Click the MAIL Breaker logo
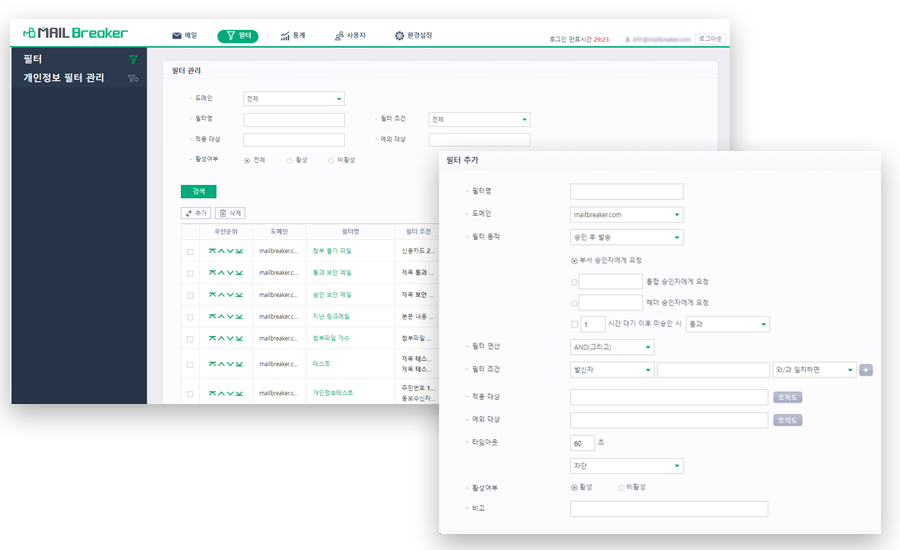Screen dimensions: 900x550 (75, 33)
